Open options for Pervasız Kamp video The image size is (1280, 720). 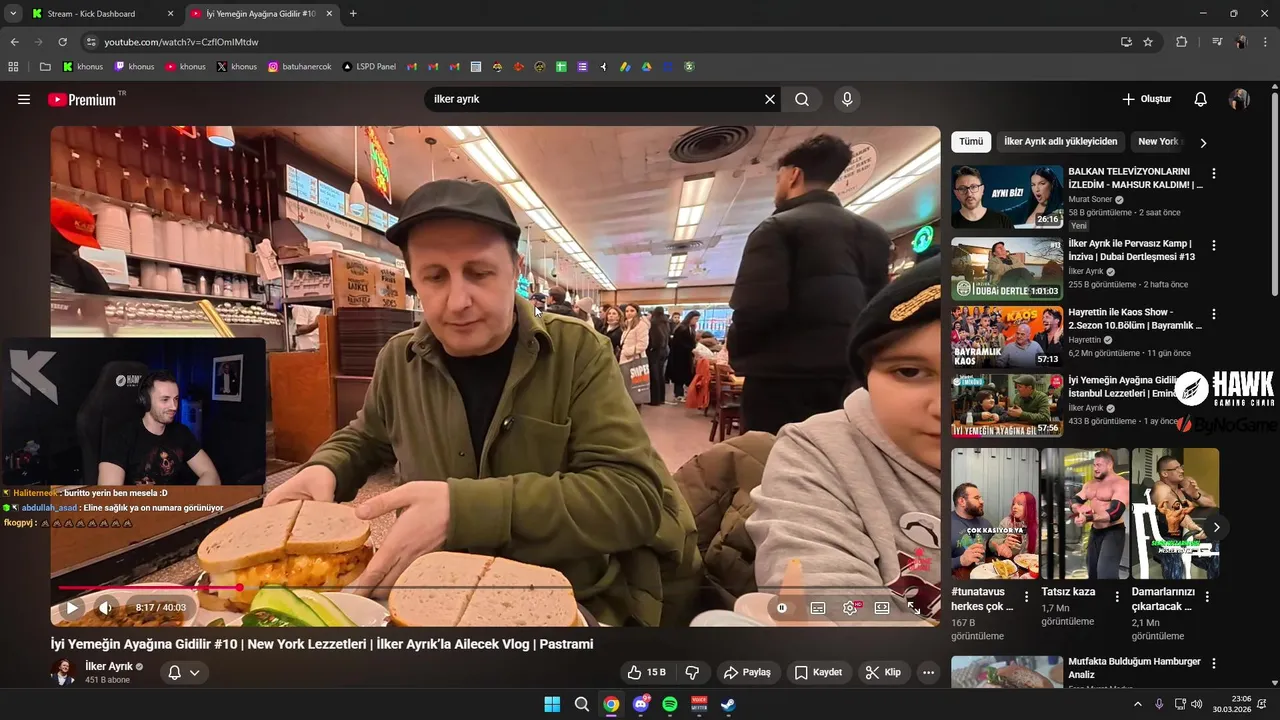[x=1214, y=245]
